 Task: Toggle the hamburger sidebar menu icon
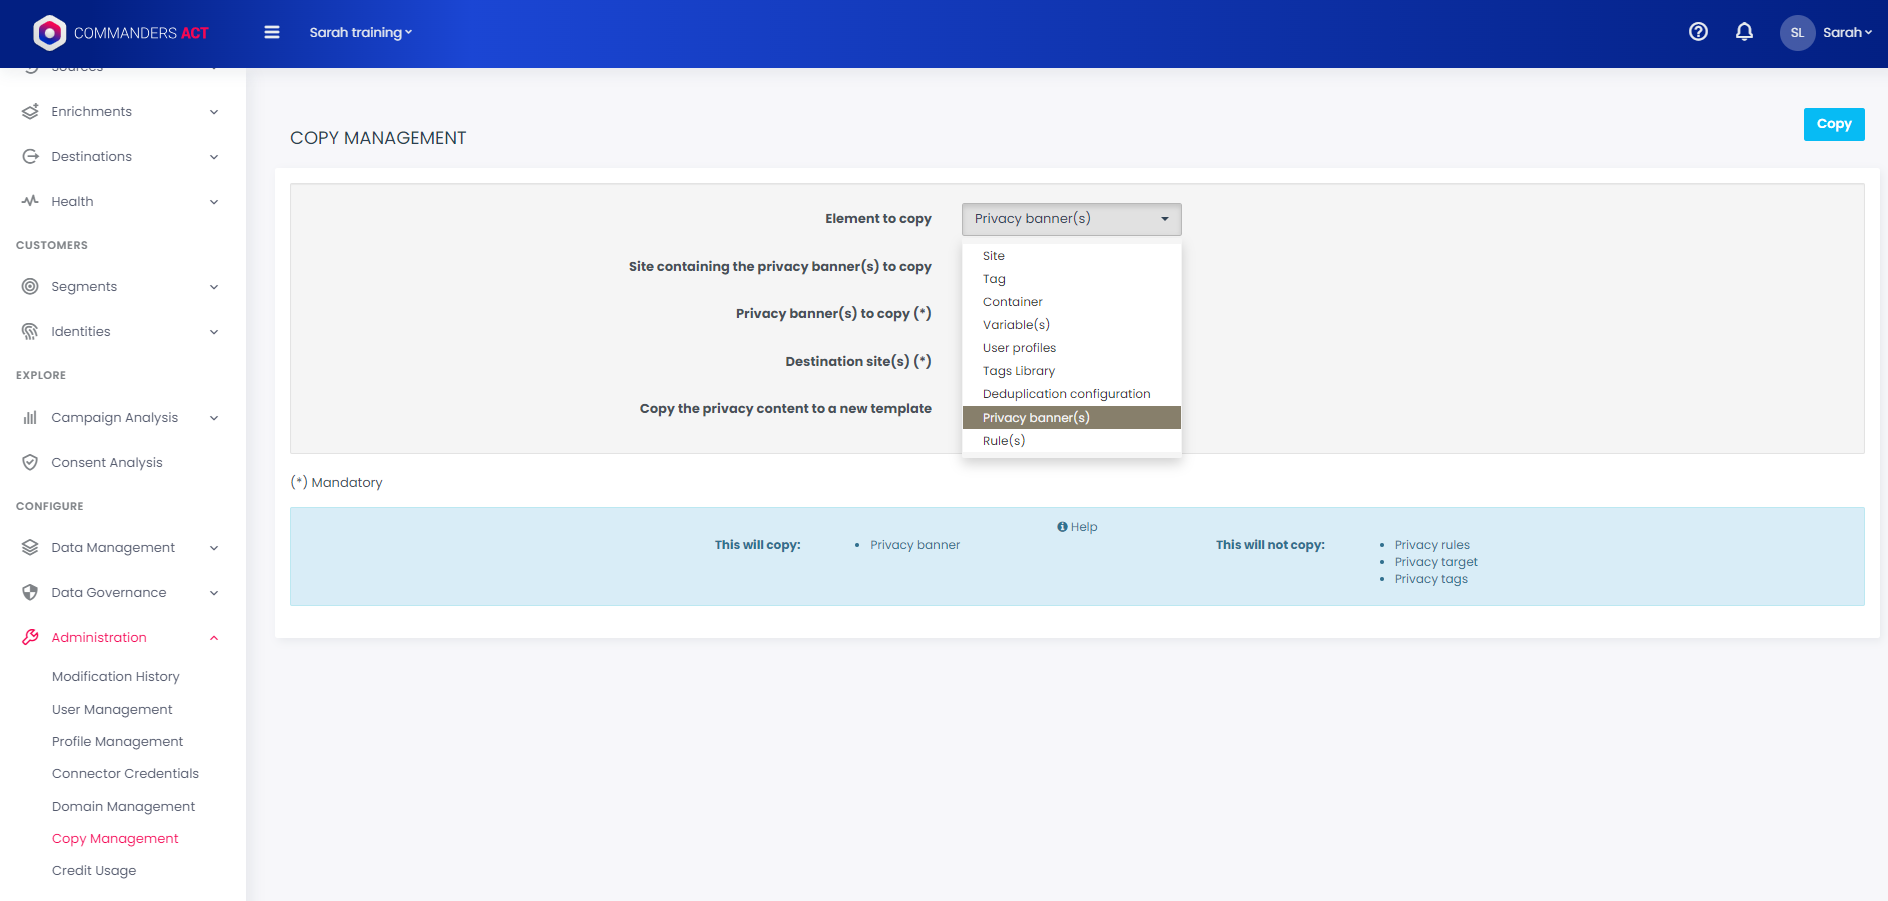pyautogui.click(x=271, y=32)
